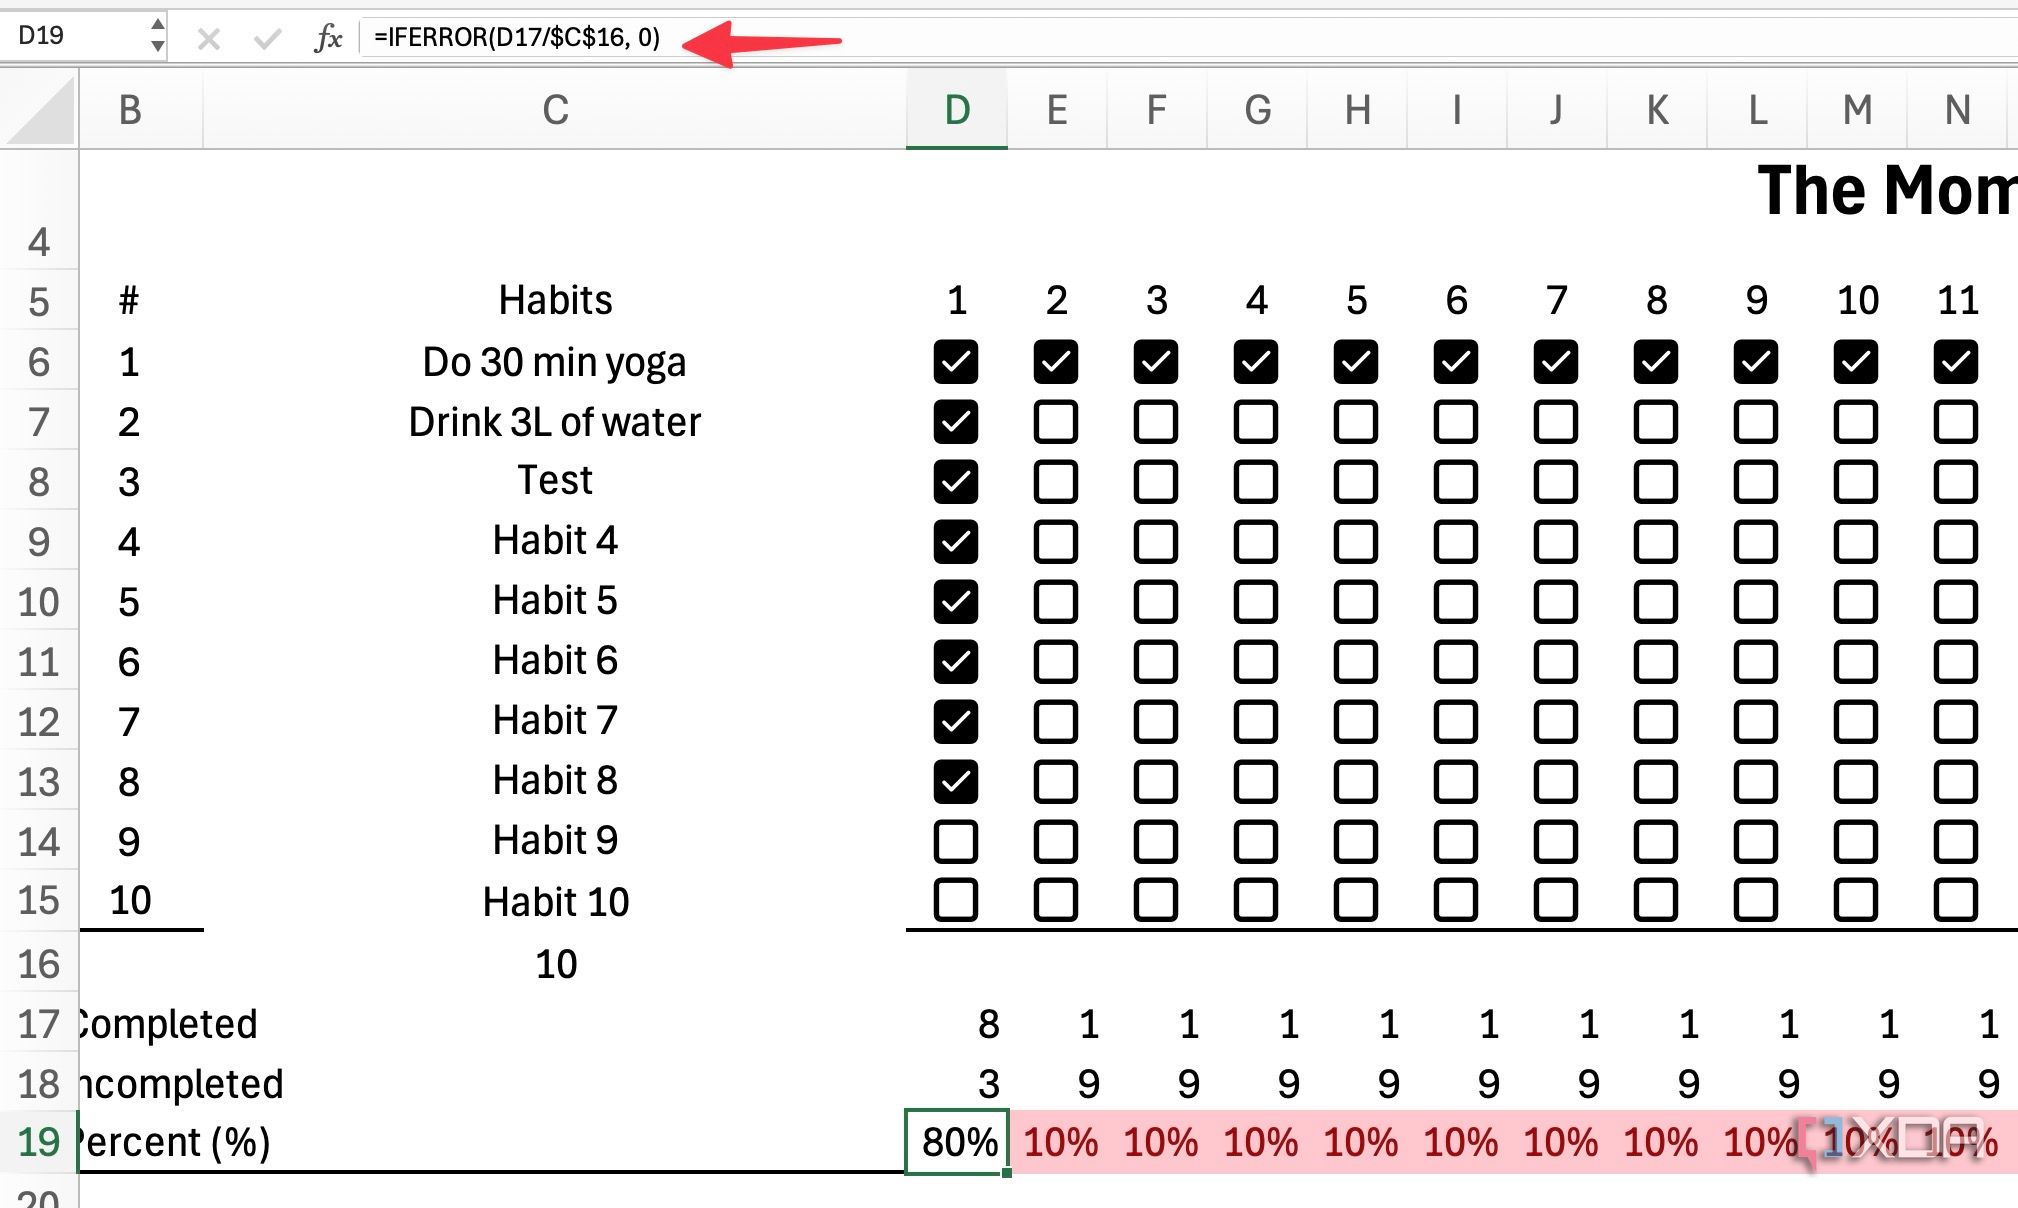
Task: Uncheck Do 30 min yoga for day 11
Action: pyautogui.click(x=1956, y=362)
